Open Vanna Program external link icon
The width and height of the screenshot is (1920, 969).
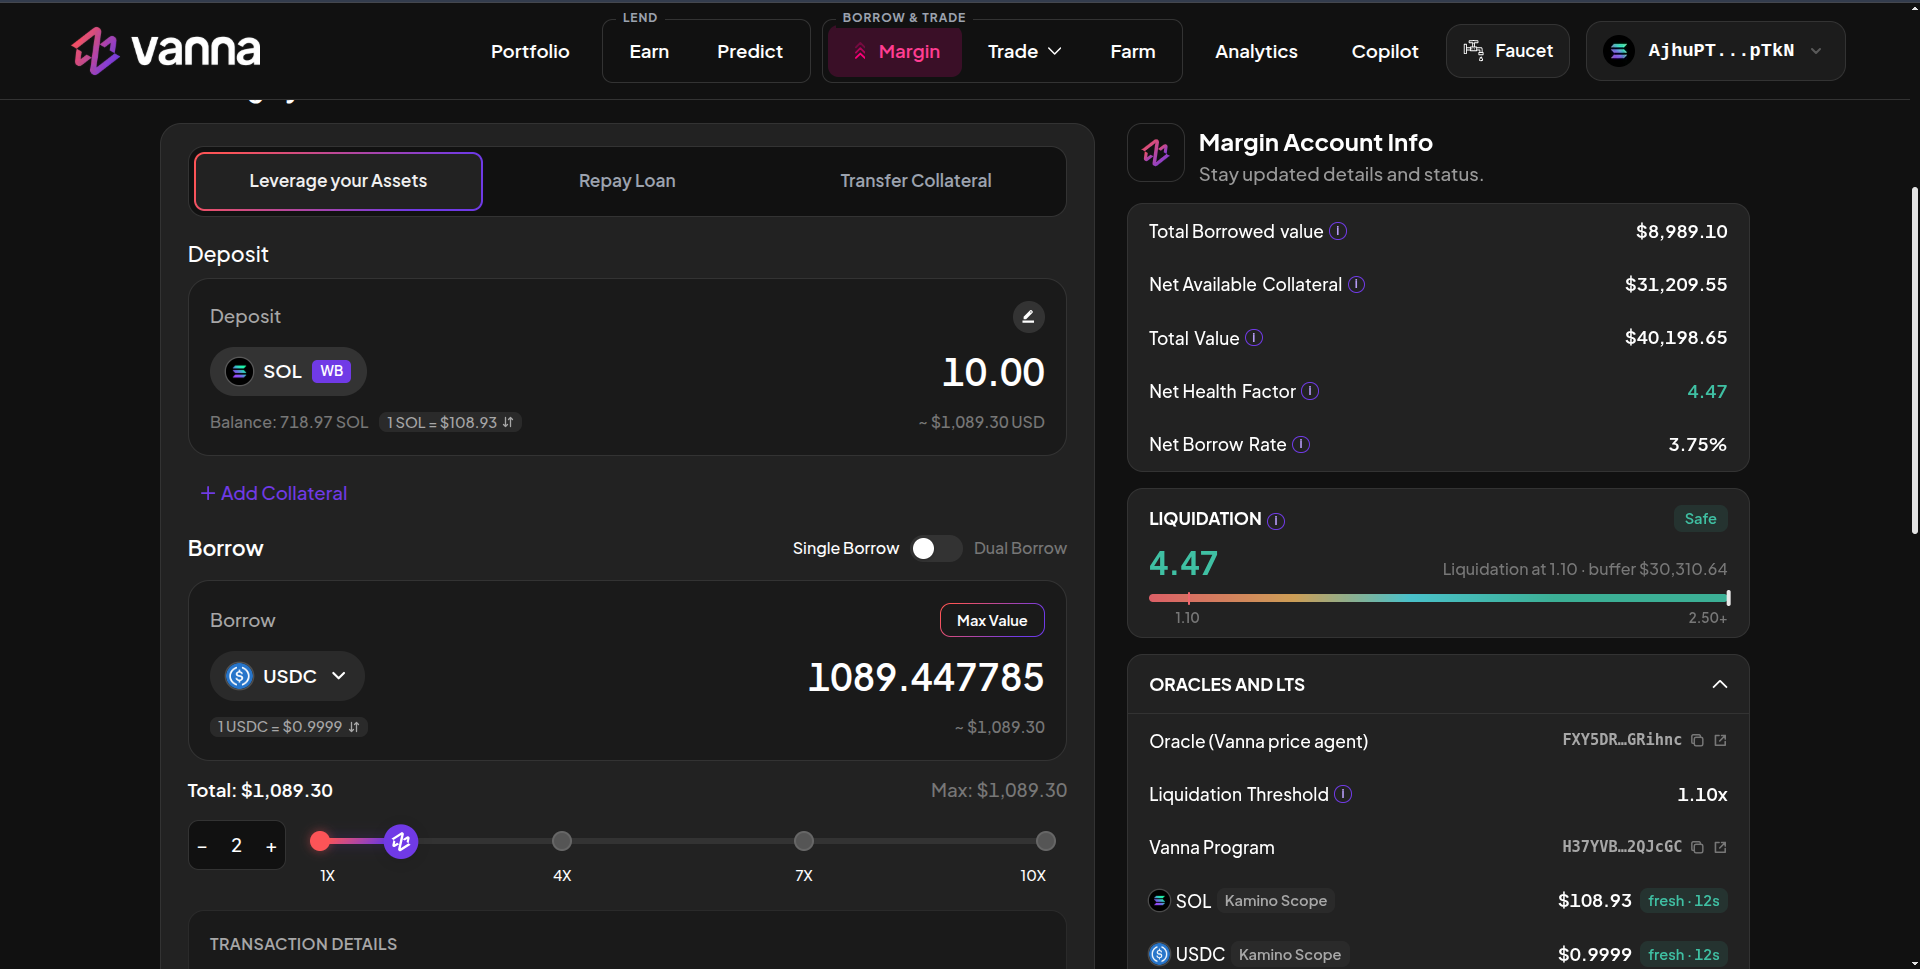point(1720,847)
